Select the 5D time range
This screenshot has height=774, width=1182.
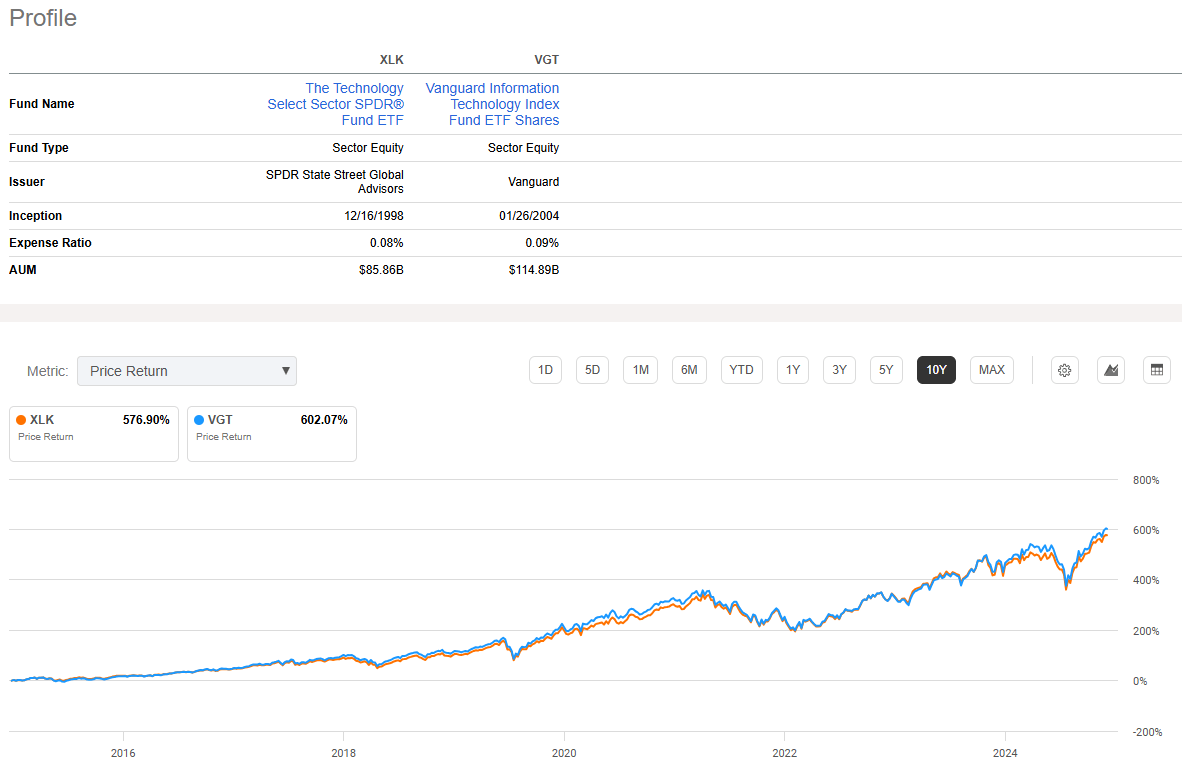point(592,369)
